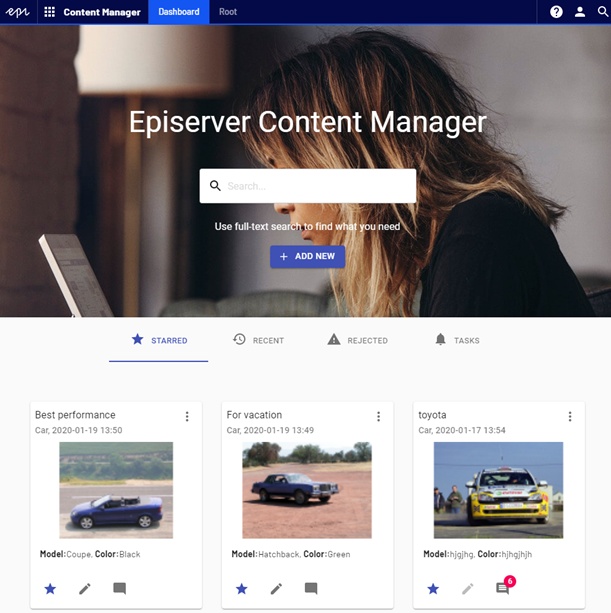611x613 pixels.
Task: Open Best performance card options menu
Action: point(187,416)
